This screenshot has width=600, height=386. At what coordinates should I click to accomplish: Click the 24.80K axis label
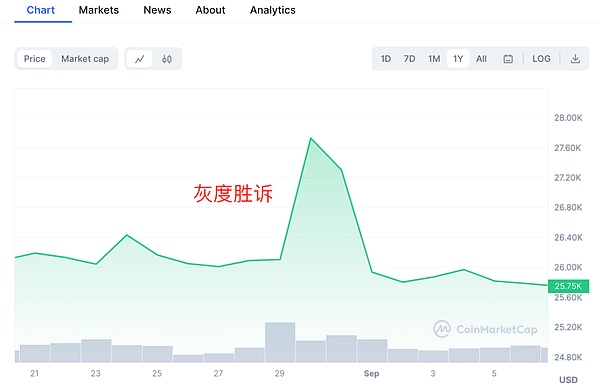tap(568, 357)
